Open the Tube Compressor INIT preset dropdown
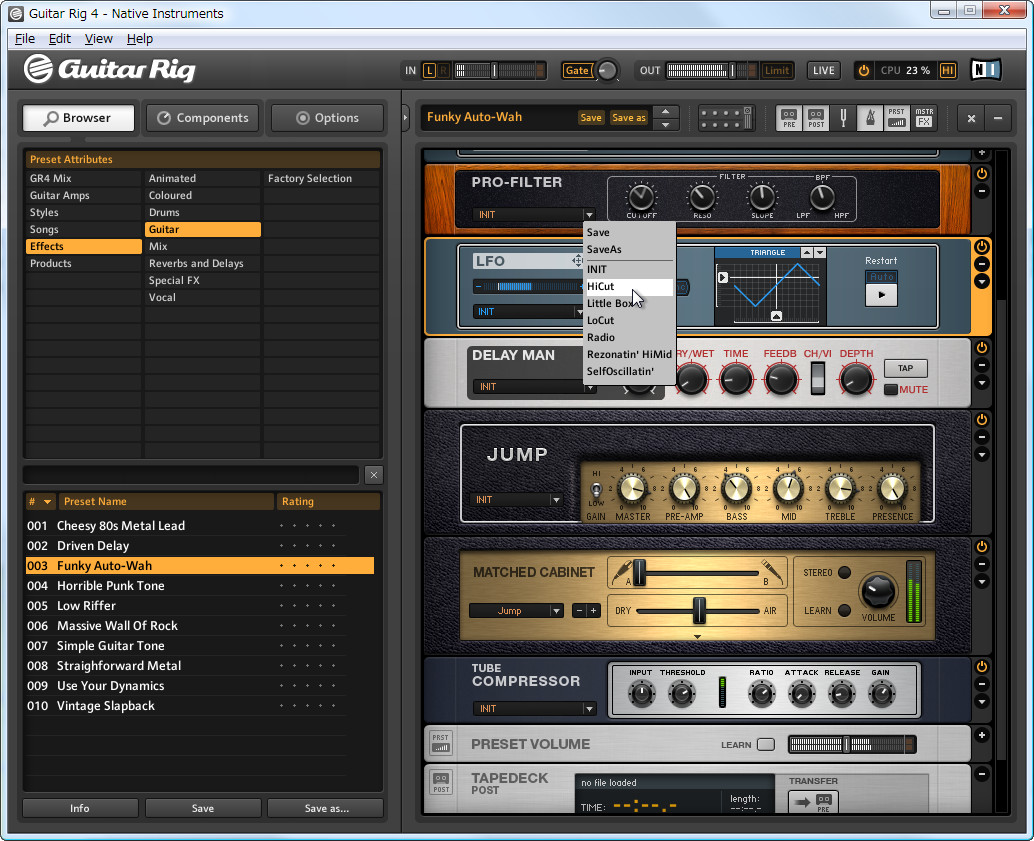The width and height of the screenshot is (1034, 841). [533, 709]
